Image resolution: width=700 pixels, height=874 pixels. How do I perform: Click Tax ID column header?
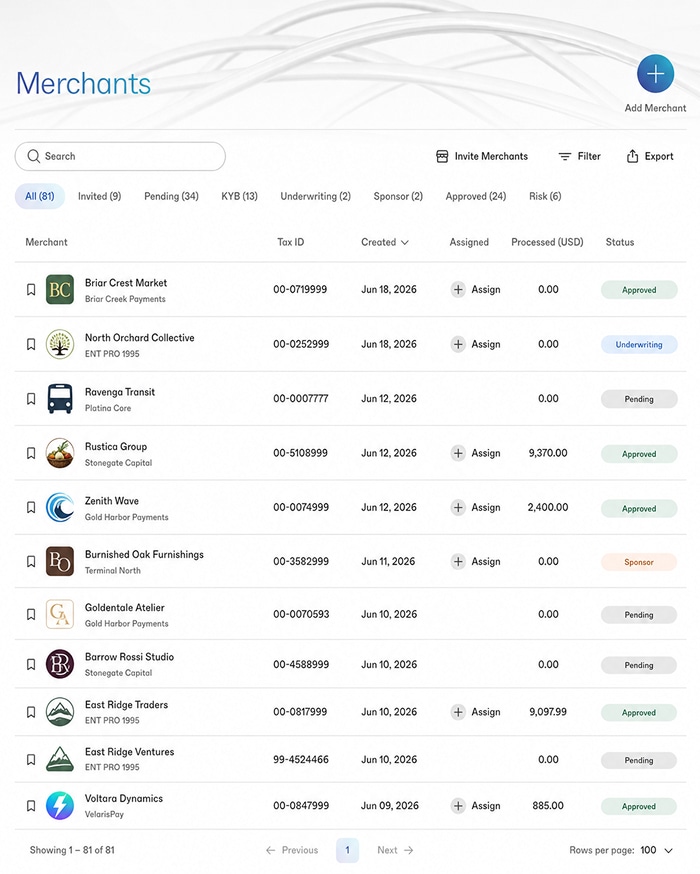point(290,242)
